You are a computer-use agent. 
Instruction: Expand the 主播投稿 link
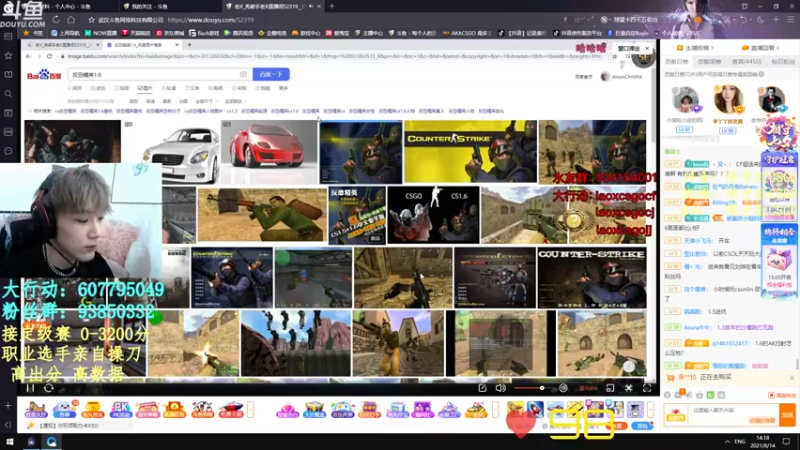[696, 48]
